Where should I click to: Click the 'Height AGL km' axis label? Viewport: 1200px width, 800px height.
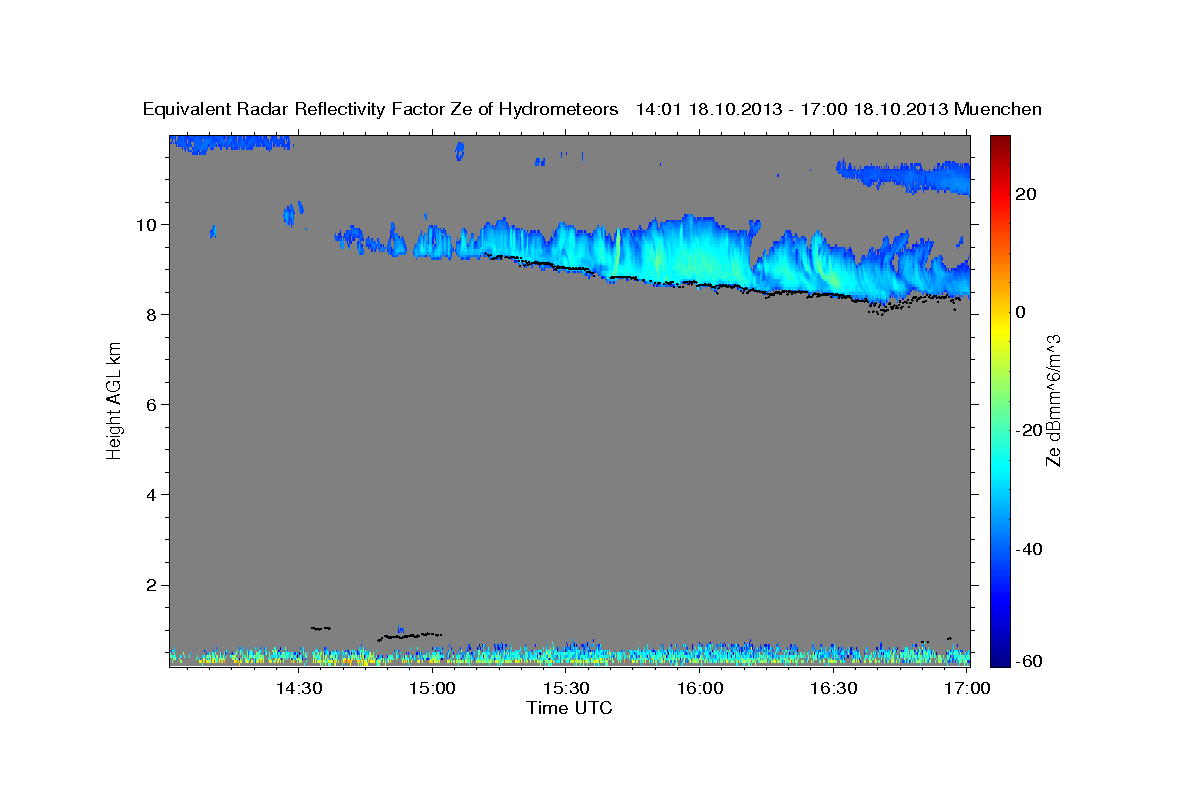click(x=115, y=400)
